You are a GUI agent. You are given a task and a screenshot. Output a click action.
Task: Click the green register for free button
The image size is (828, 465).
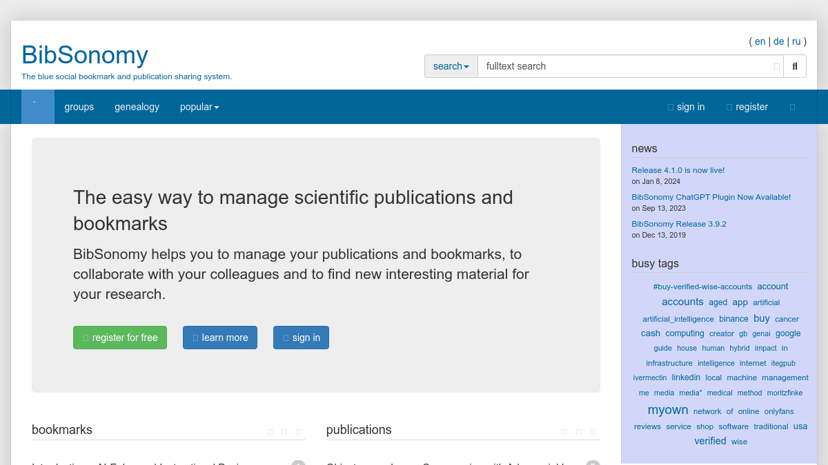(120, 337)
